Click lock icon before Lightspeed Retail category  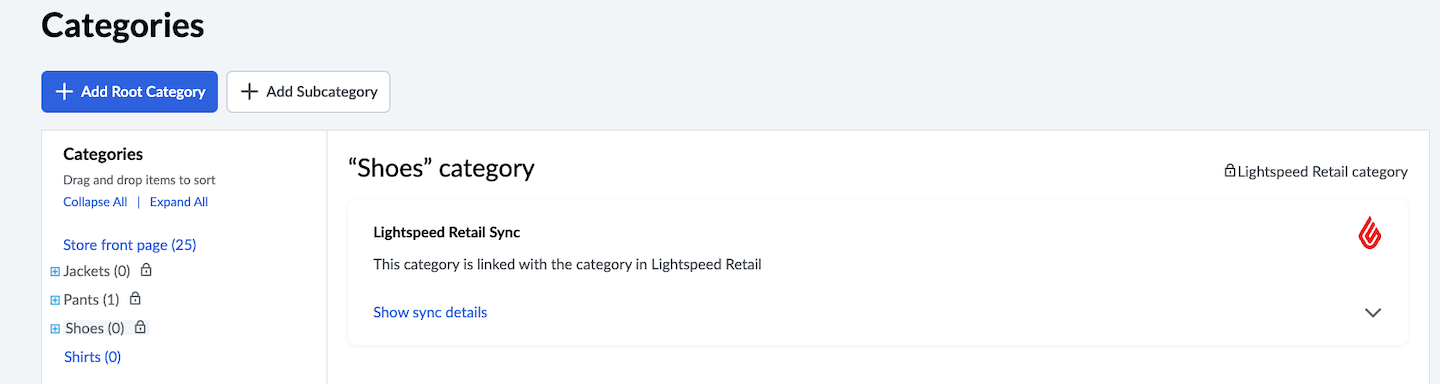point(1230,171)
